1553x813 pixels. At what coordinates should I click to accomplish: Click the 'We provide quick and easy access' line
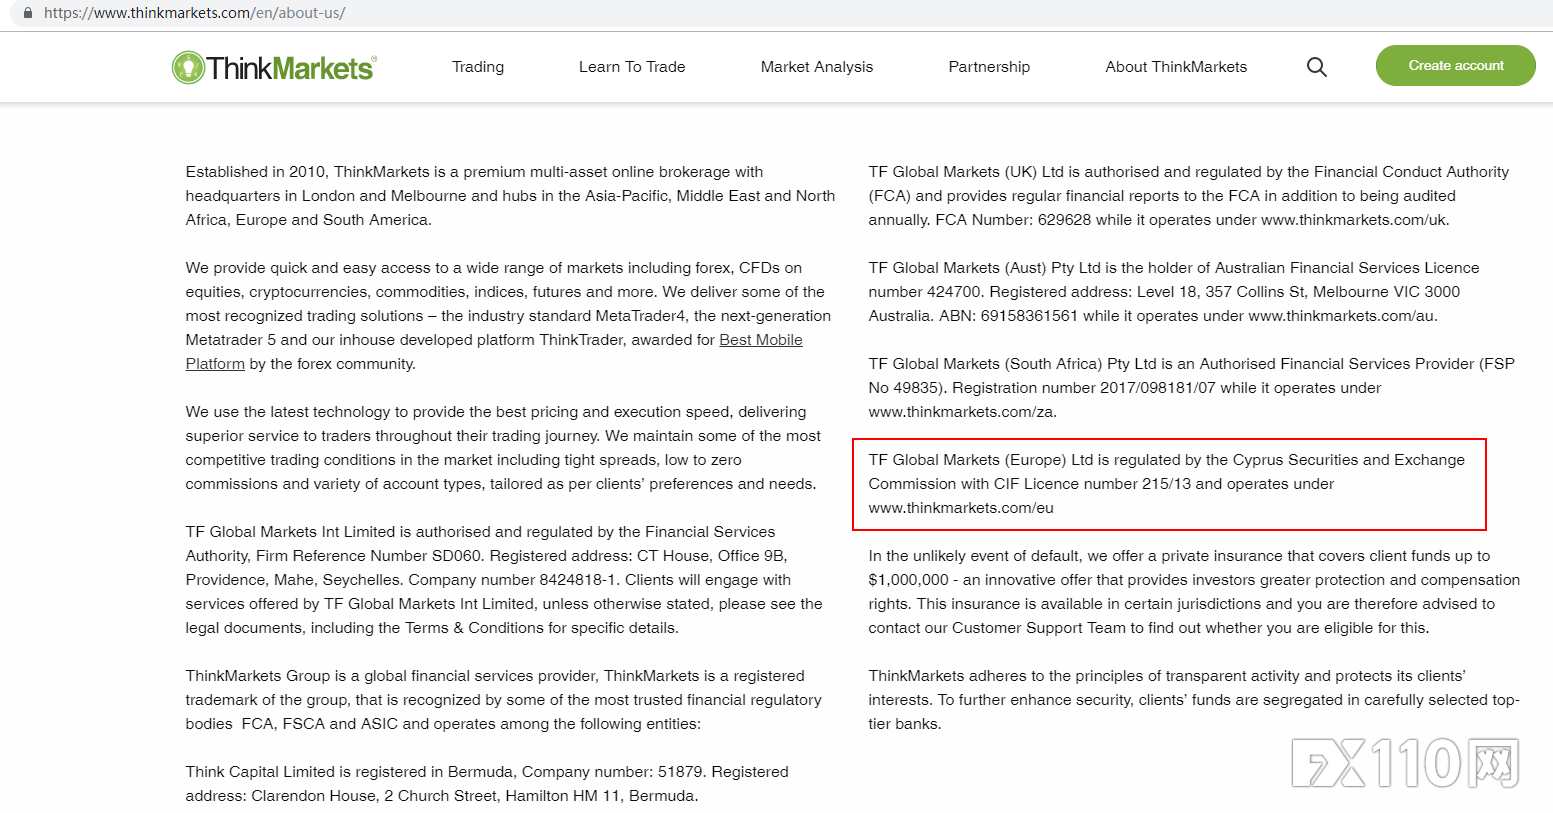pos(494,268)
